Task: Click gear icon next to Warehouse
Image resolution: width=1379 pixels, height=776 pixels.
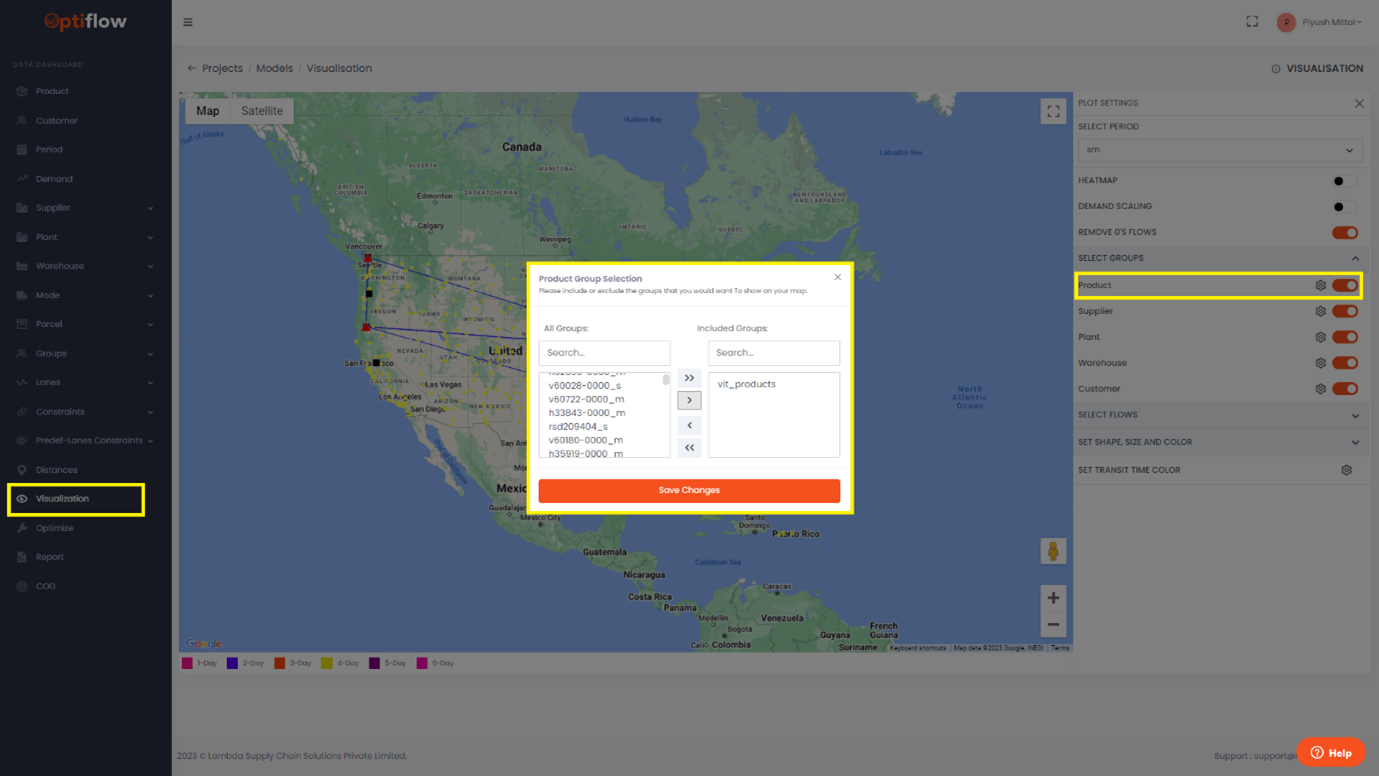Action: [x=1320, y=363]
